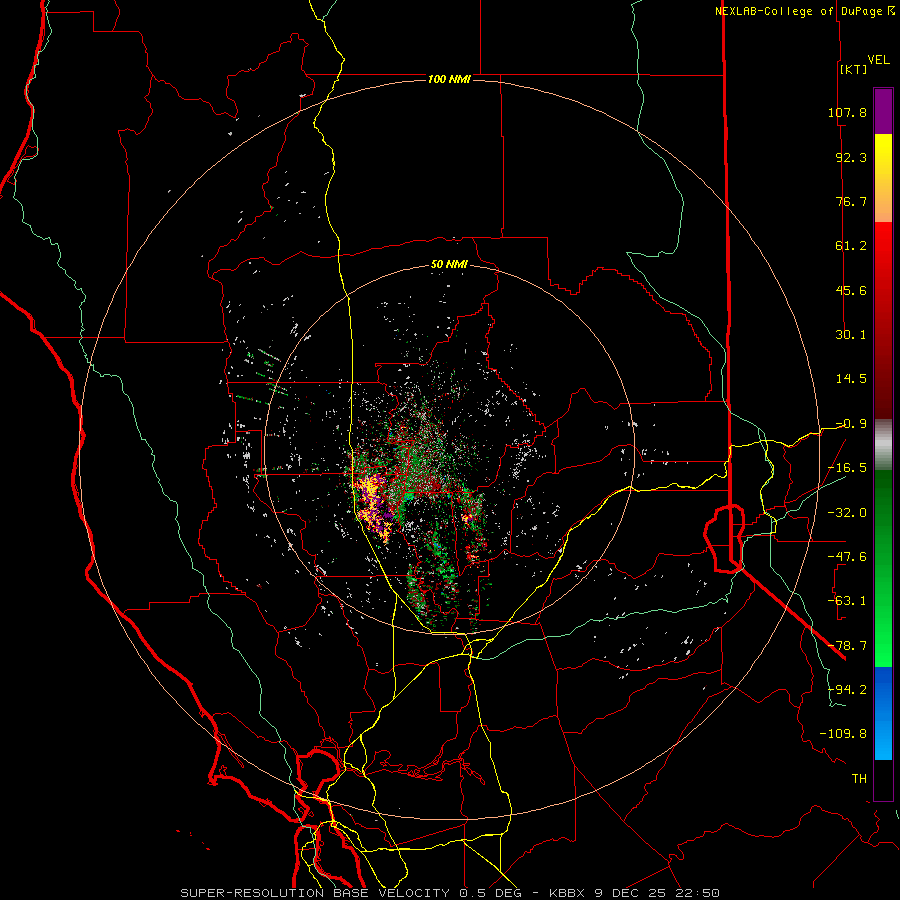The height and width of the screenshot is (900, 900).
Task: Click the Super-Resolution Base Velocity caption text
Action: 449,893
